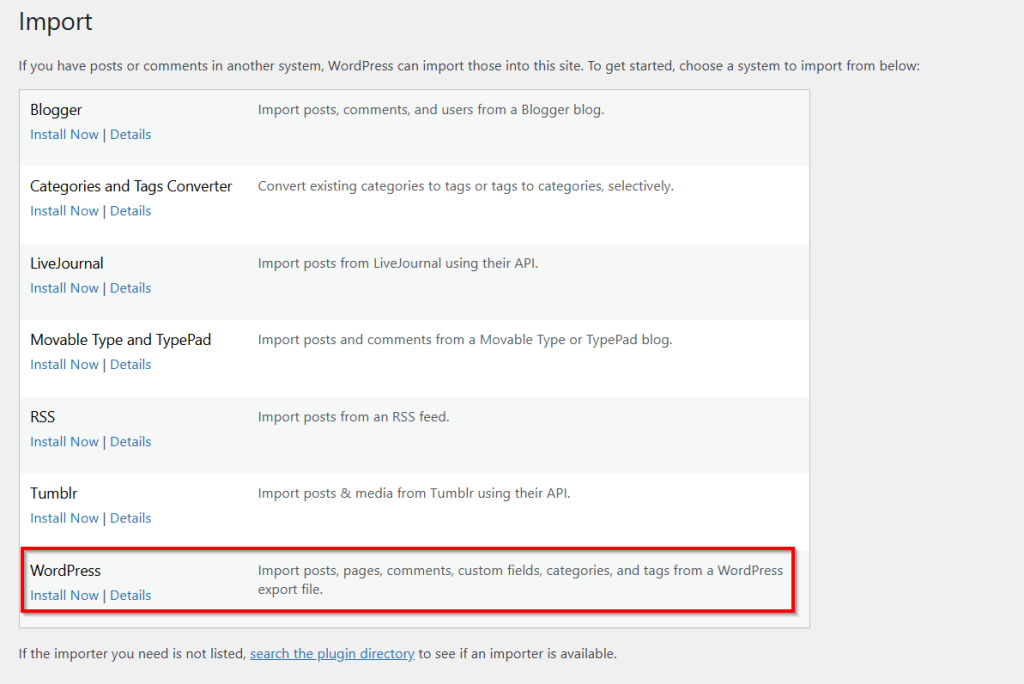
Task: Install the Movable Type and TypePad importer
Action: coord(64,365)
